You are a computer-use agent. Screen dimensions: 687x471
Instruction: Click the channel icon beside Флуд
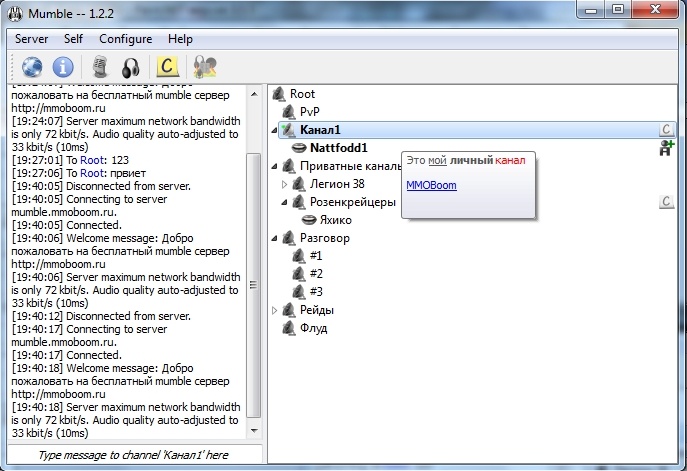click(288, 328)
